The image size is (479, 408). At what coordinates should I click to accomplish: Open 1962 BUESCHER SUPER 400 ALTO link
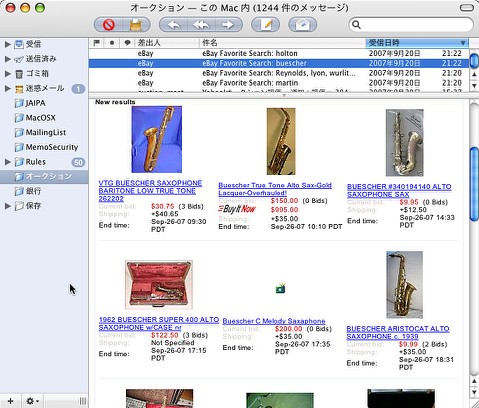(159, 323)
